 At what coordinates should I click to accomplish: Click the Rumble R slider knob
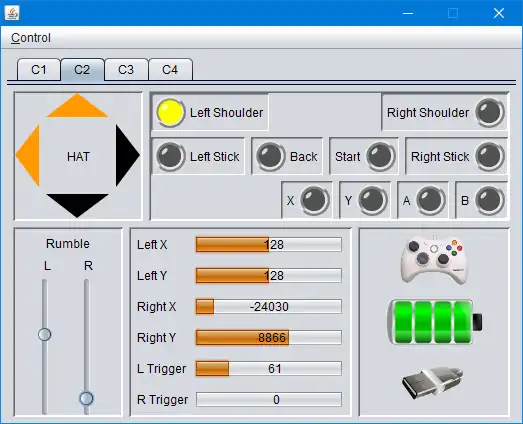(86, 398)
